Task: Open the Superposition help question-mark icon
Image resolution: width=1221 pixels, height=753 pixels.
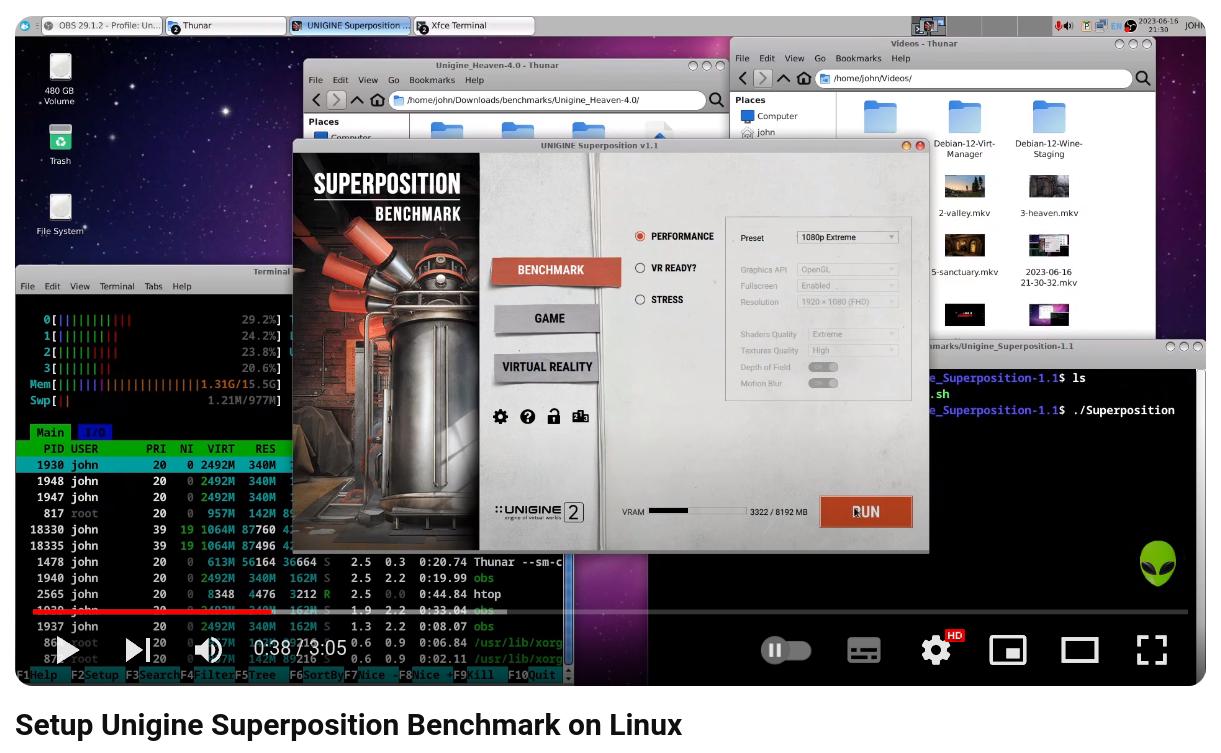Action: coord(527,416)
